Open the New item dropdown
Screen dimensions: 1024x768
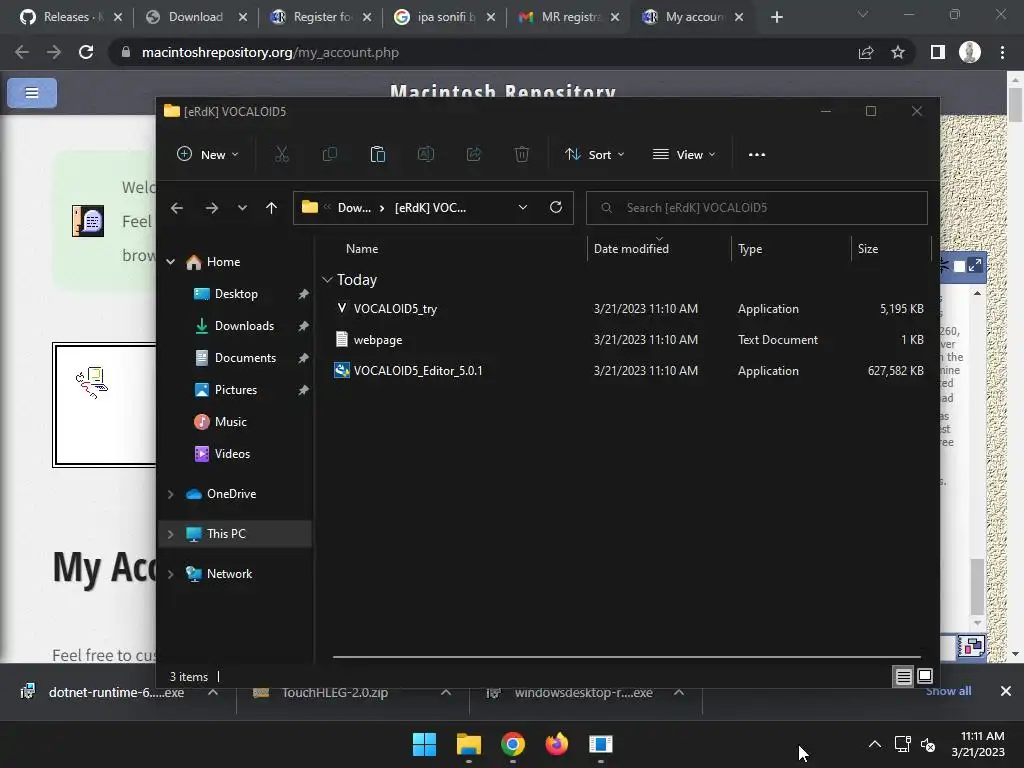point(208,155)
